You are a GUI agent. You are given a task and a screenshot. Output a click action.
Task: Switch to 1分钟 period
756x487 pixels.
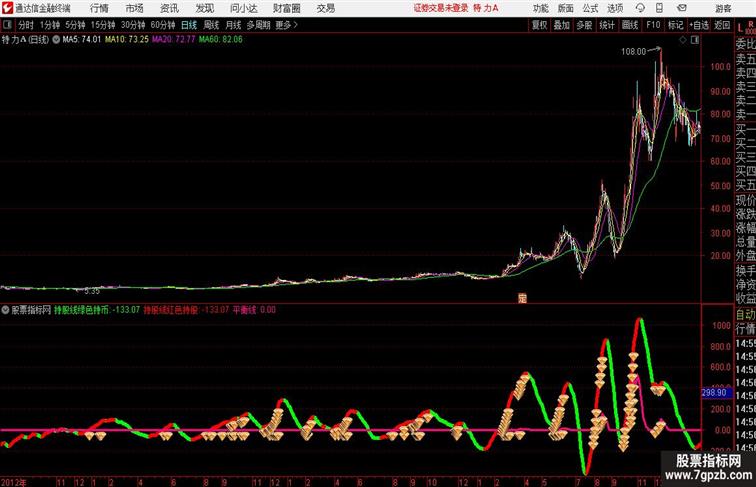coord(50,25)
